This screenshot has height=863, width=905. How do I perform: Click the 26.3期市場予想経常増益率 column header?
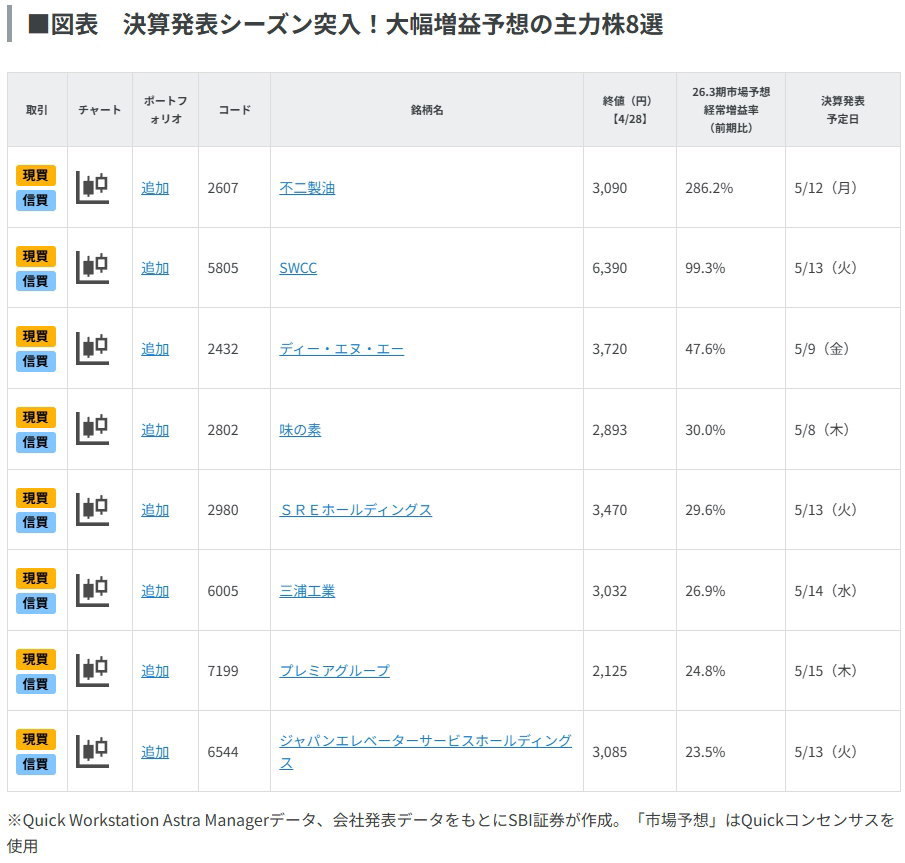click(731, 110)
